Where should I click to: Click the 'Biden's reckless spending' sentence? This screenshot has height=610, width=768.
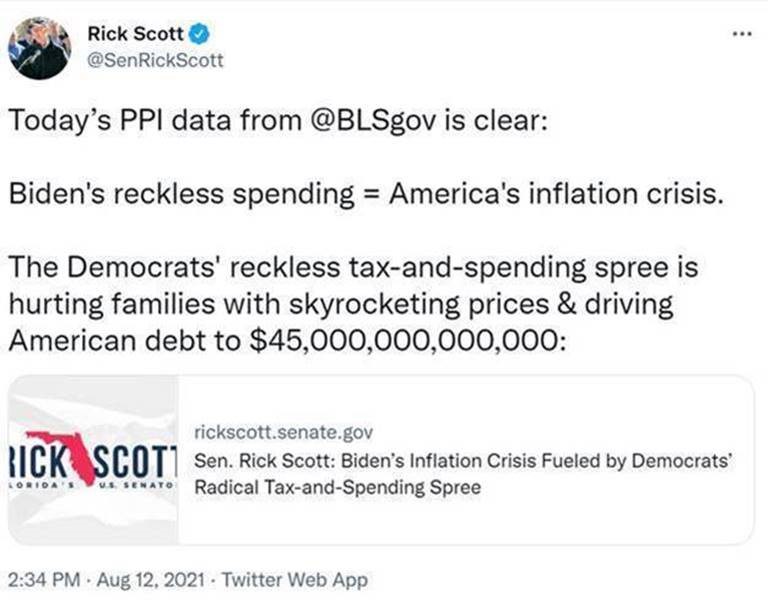click(366, 194)
